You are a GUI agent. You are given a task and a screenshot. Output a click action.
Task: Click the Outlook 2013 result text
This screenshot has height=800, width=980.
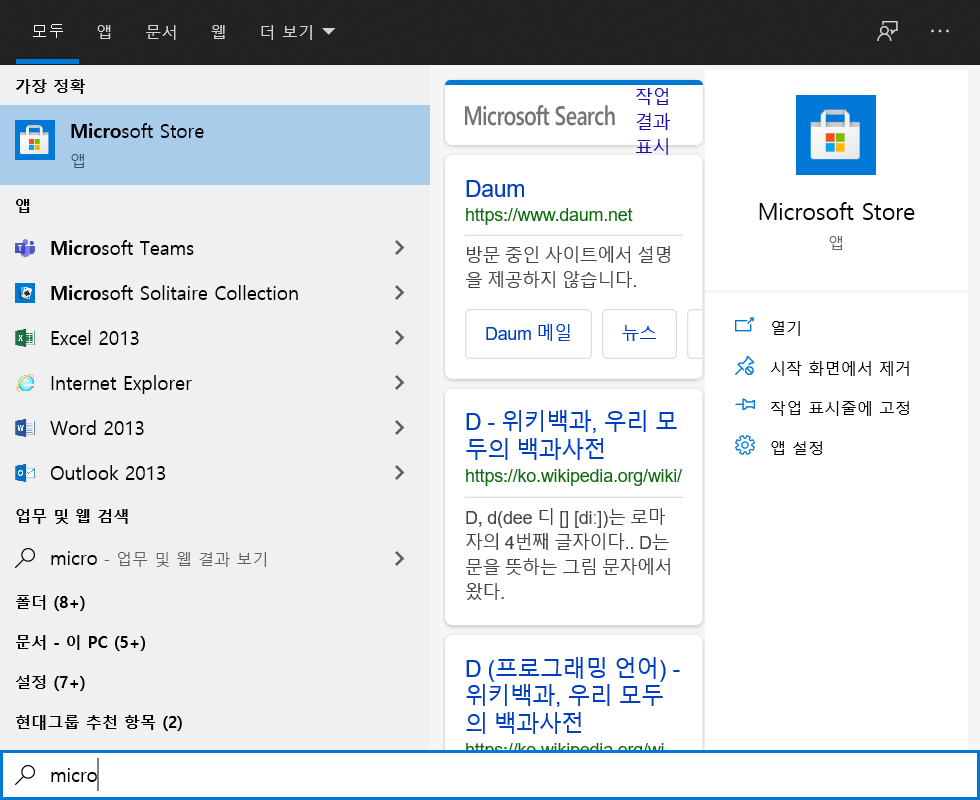click(x=108, y=473)
